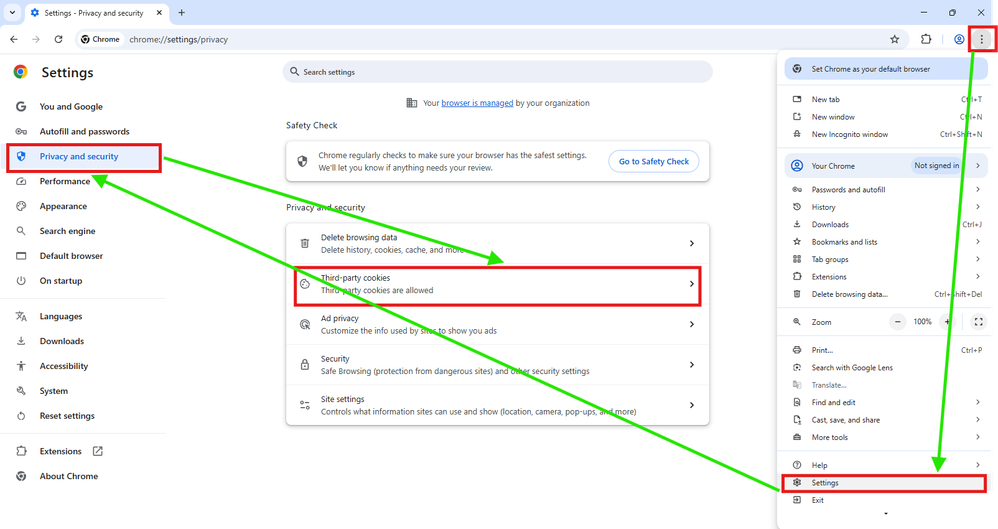Viewport: 998px width, 529px height.
Task: Expand Security row chevron
Action: [x=692, y=365]
